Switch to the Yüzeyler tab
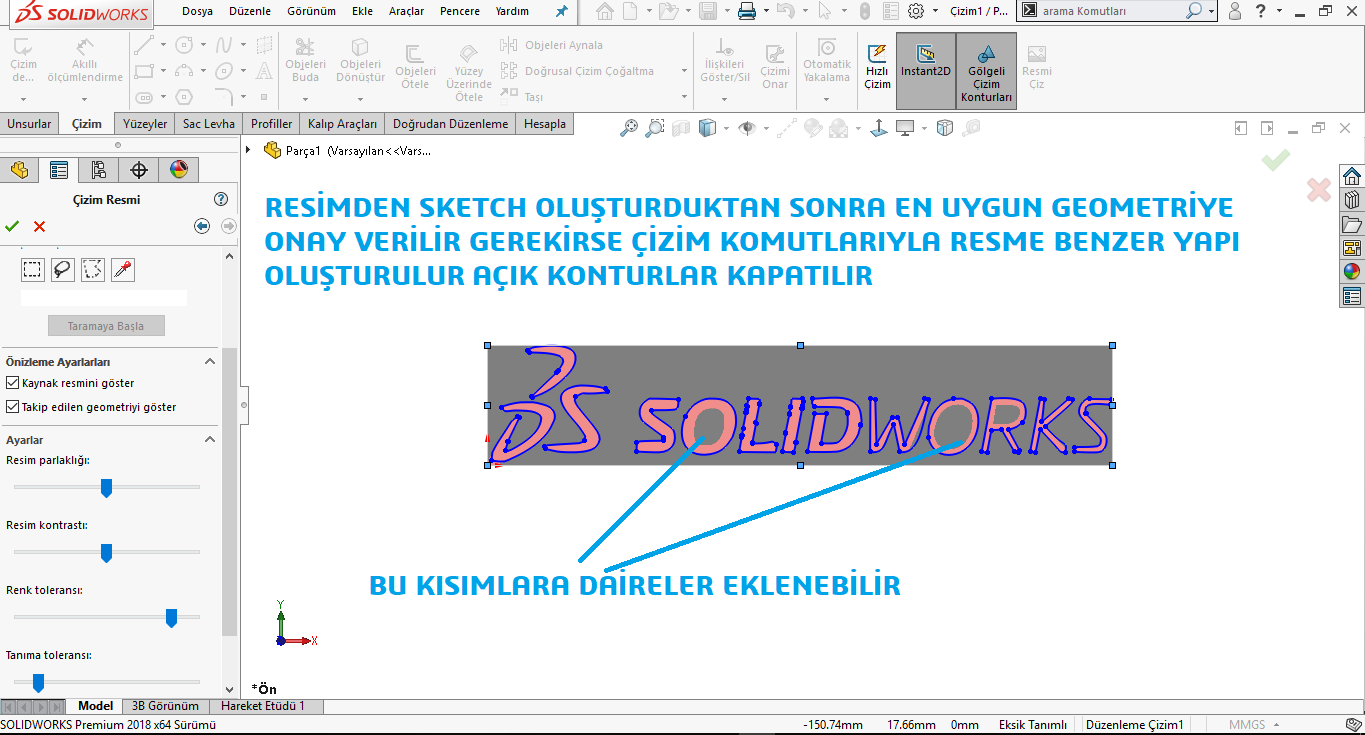1365x735 pixels. pyautogui.click(x=145, y=124)
